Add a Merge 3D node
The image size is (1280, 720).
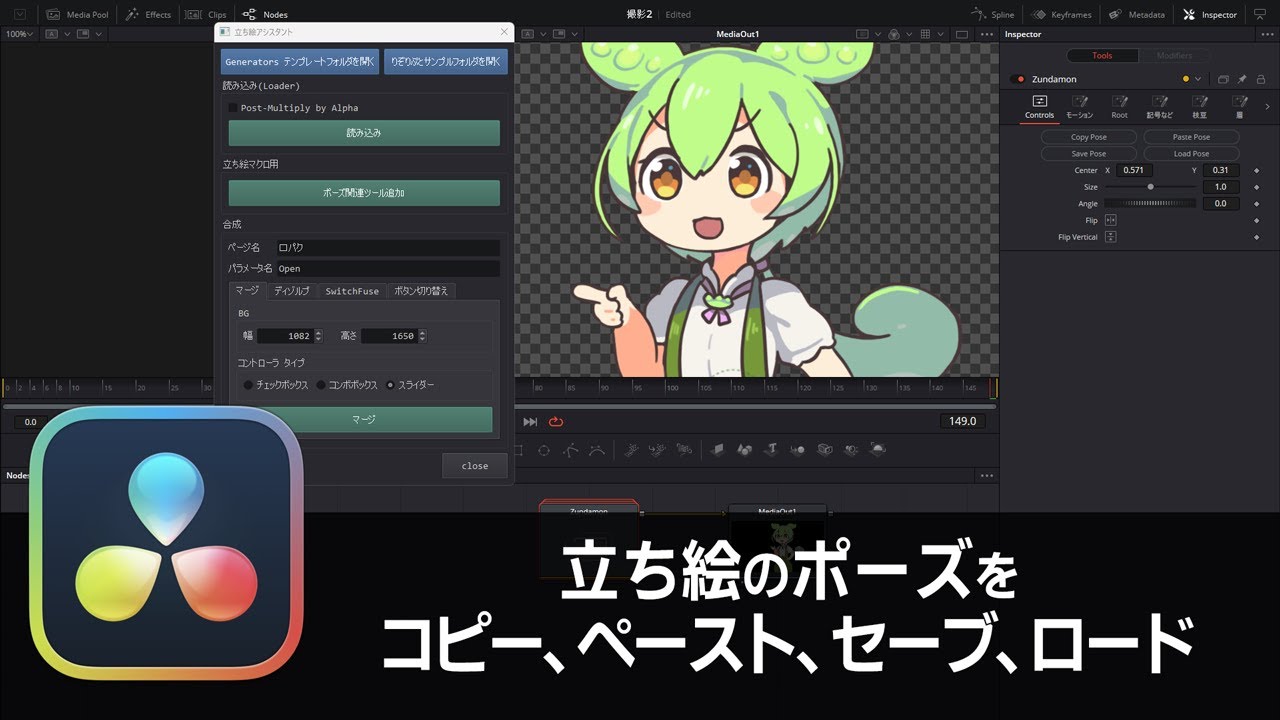(797, 450)
